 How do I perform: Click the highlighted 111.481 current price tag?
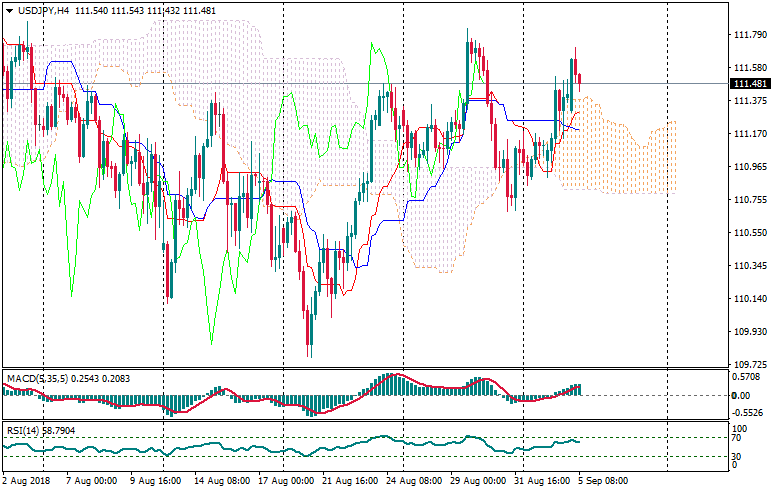(x=750, y=83)
